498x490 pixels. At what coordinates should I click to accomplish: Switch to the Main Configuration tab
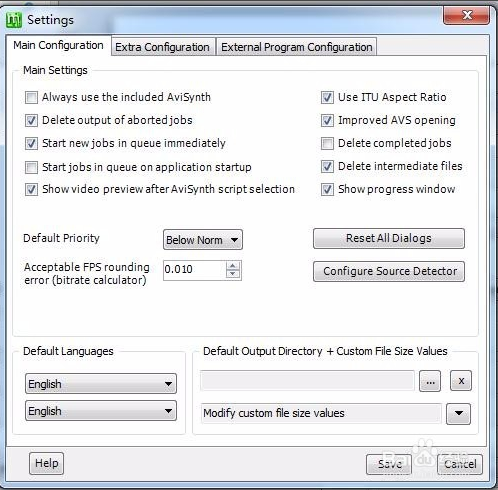tap(58, 45)
